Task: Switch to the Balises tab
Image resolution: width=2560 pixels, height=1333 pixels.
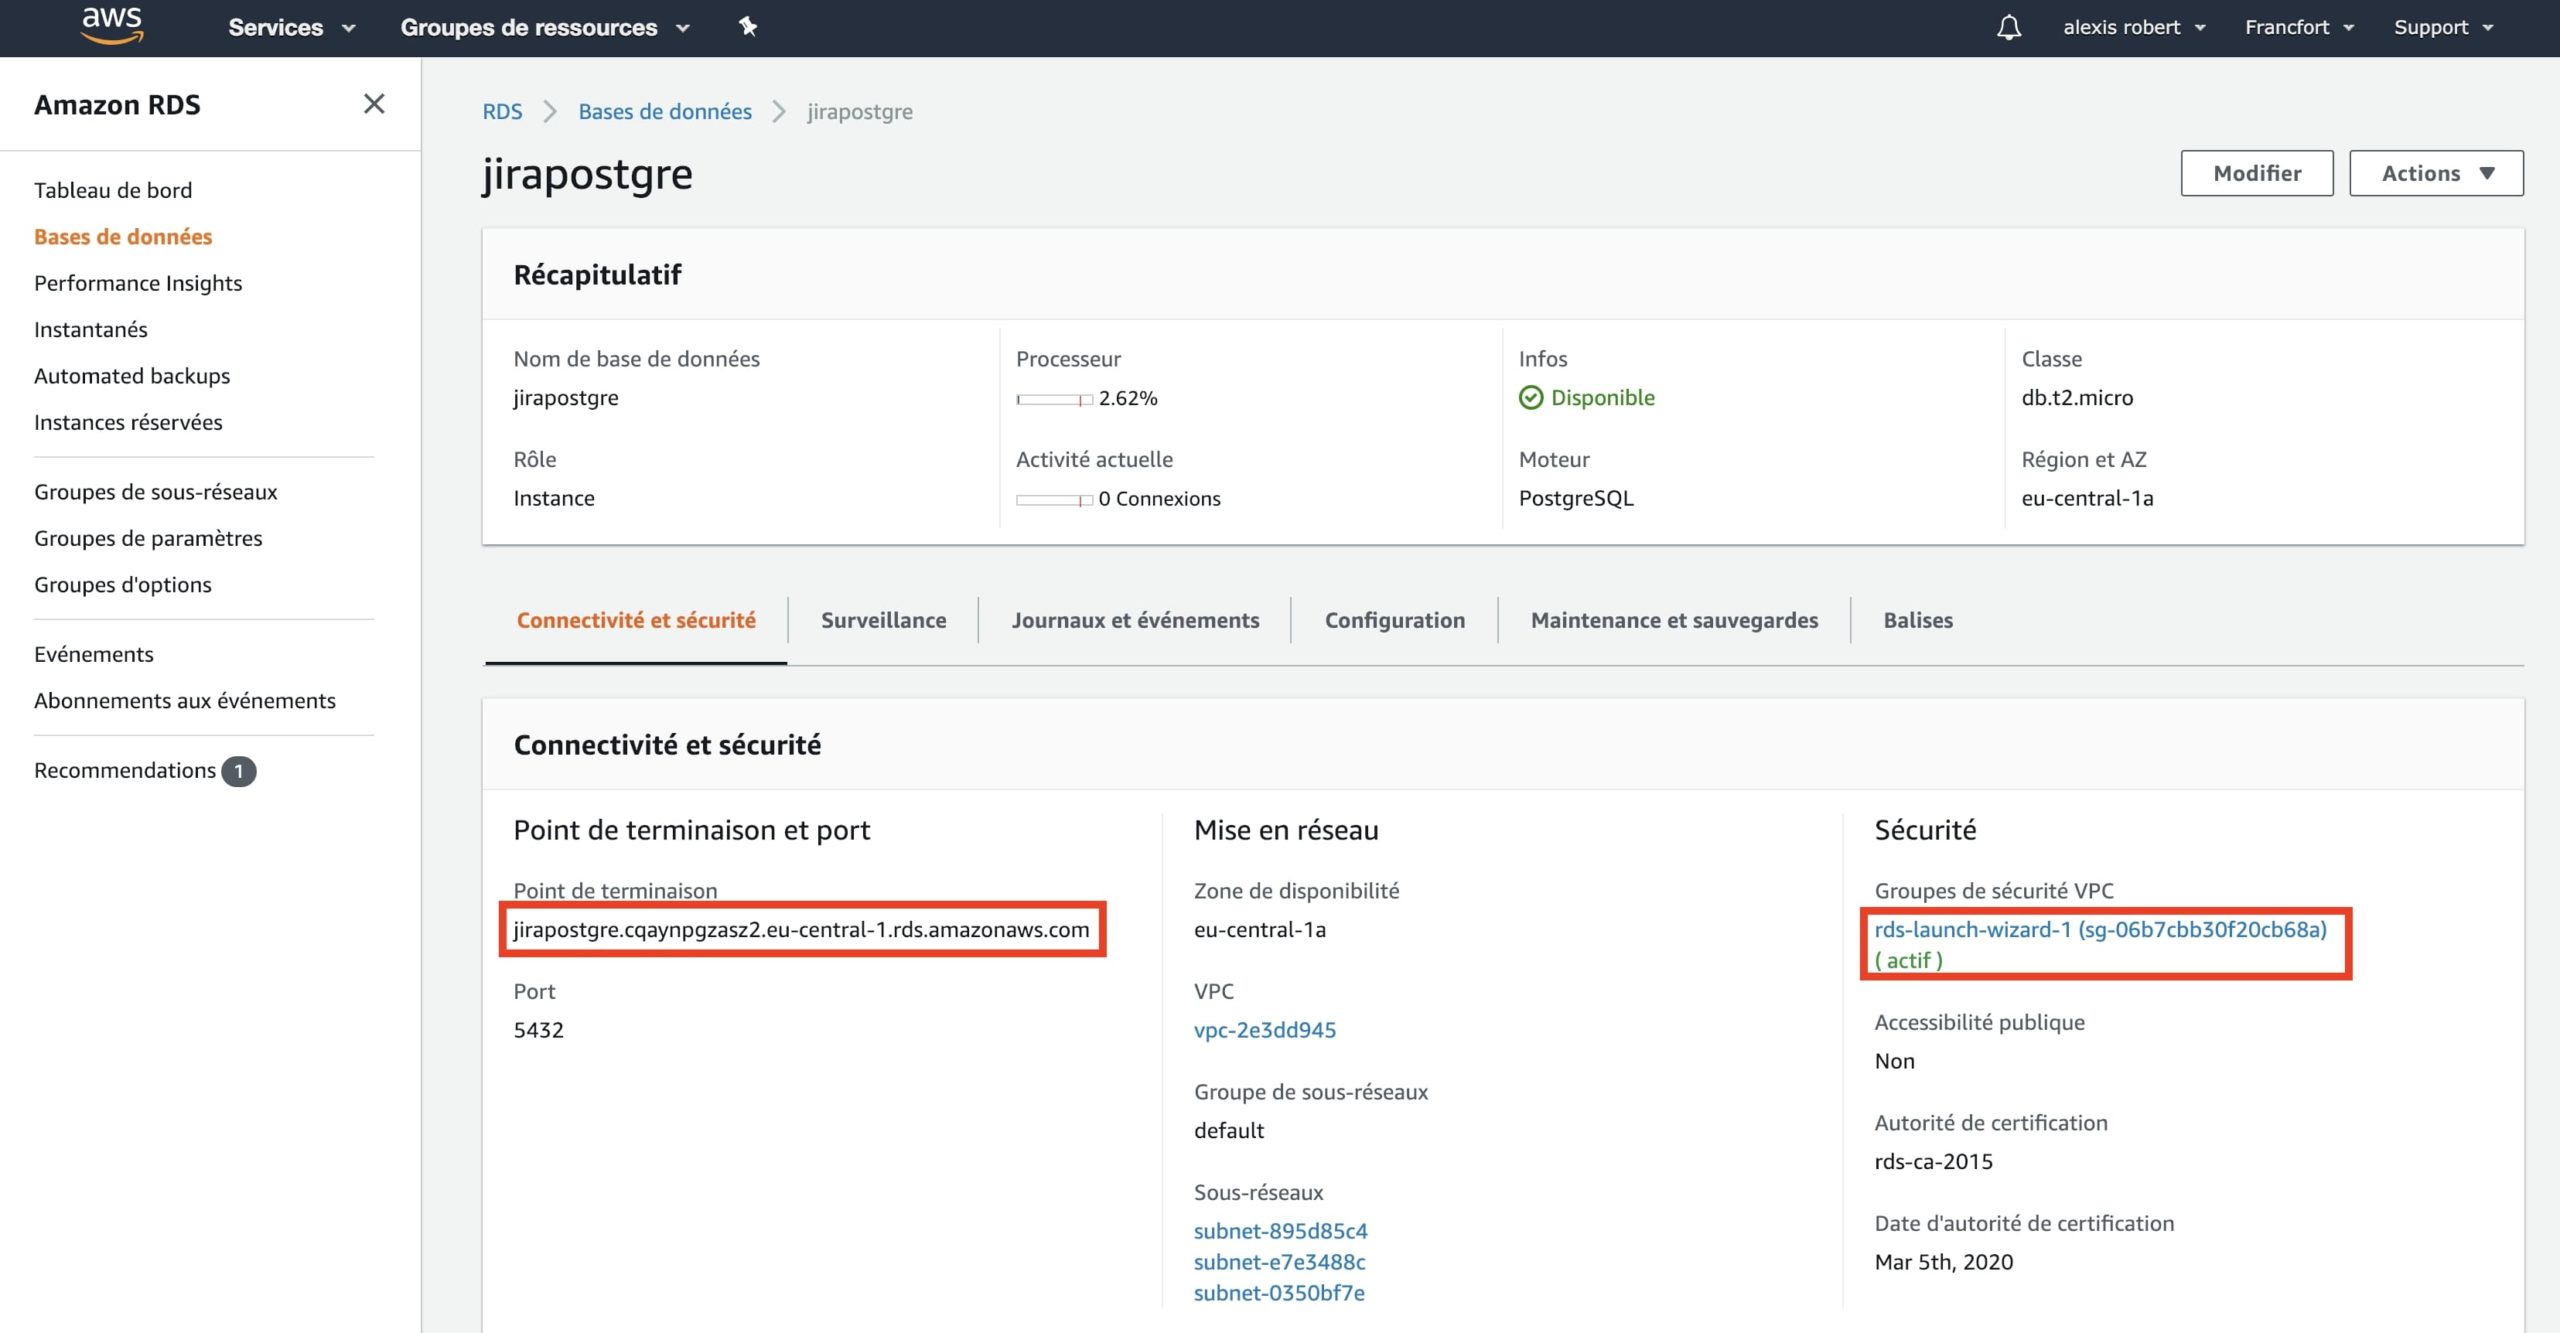Action: pyautogui.click(x=1918, y=620)
